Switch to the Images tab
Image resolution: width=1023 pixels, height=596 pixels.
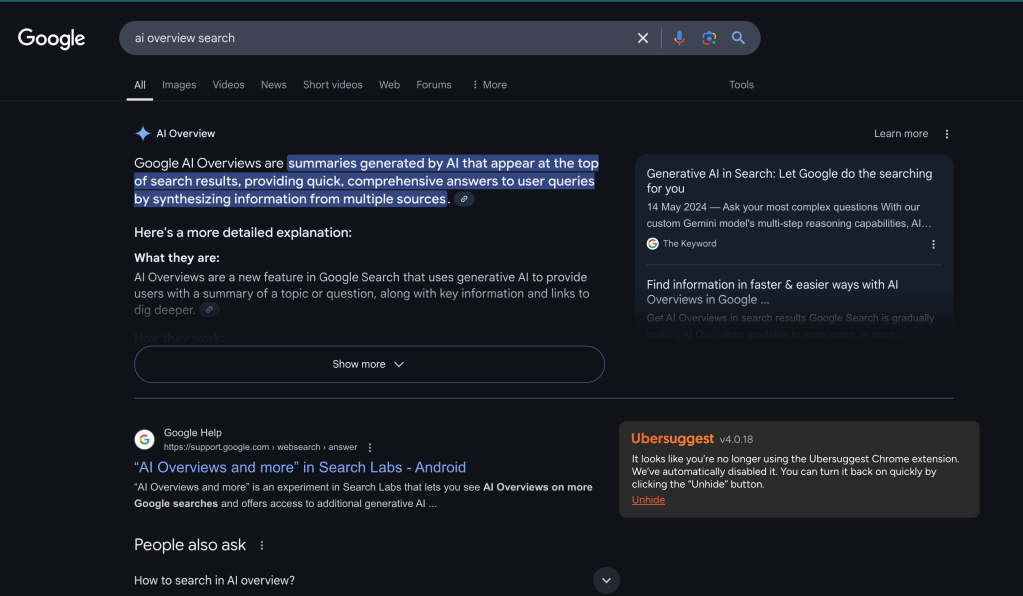tap(179, 85)
